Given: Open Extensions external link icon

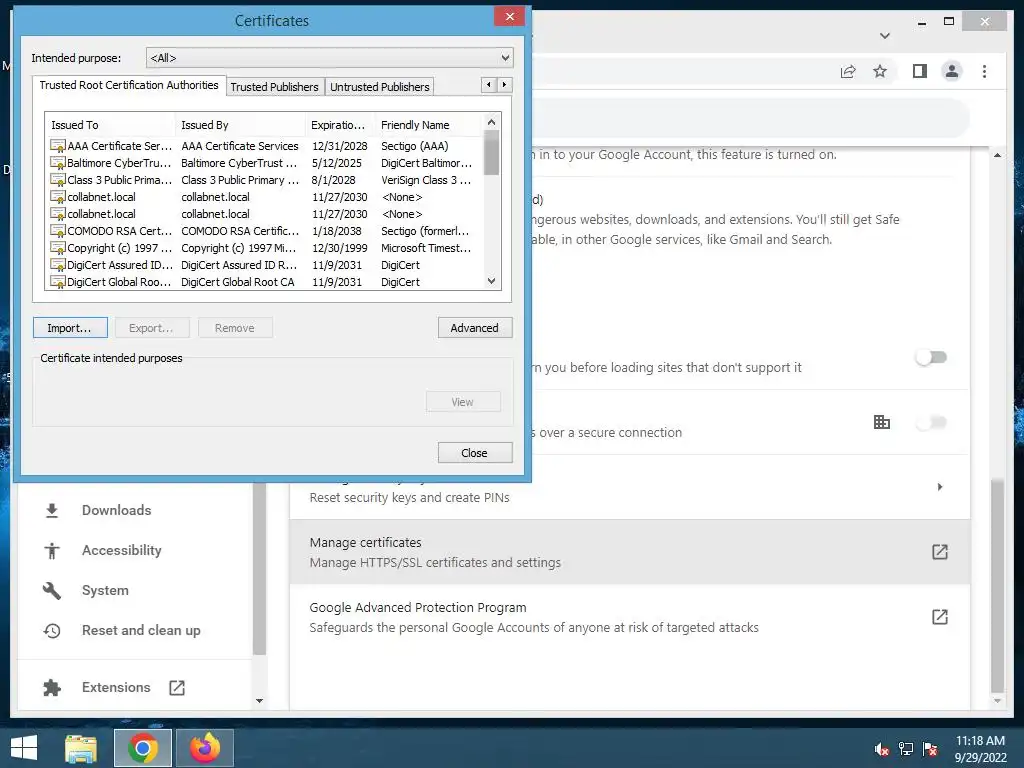Looking at the screenshot, I should tap(177, 688).
